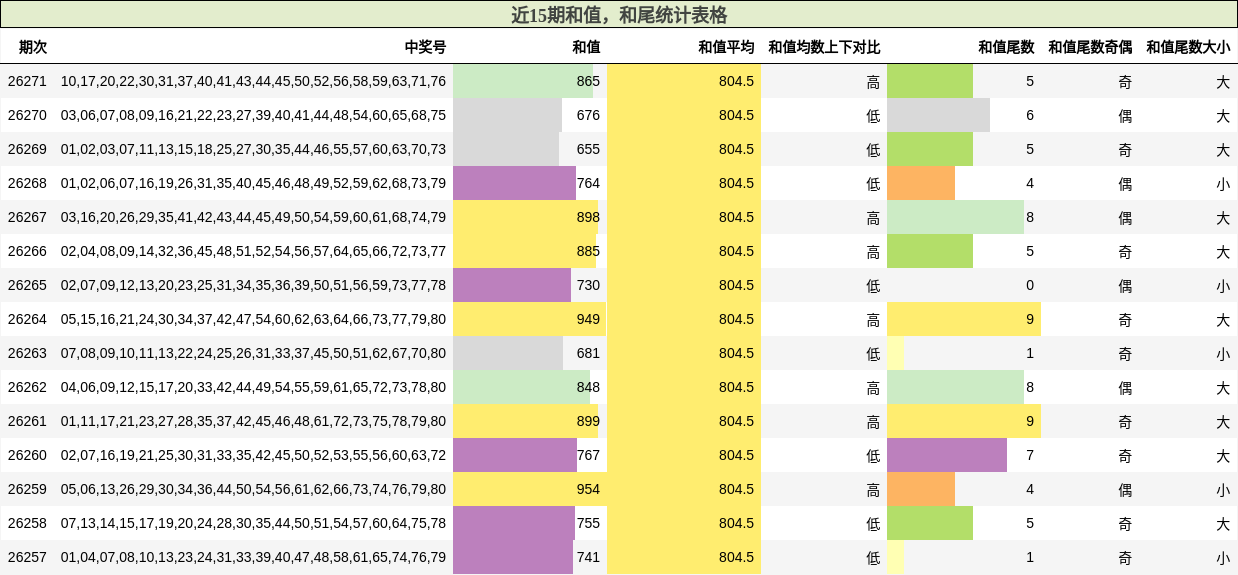
Task: Select period cell 26260
Action: pyautogui.click(x=27, y=455)
